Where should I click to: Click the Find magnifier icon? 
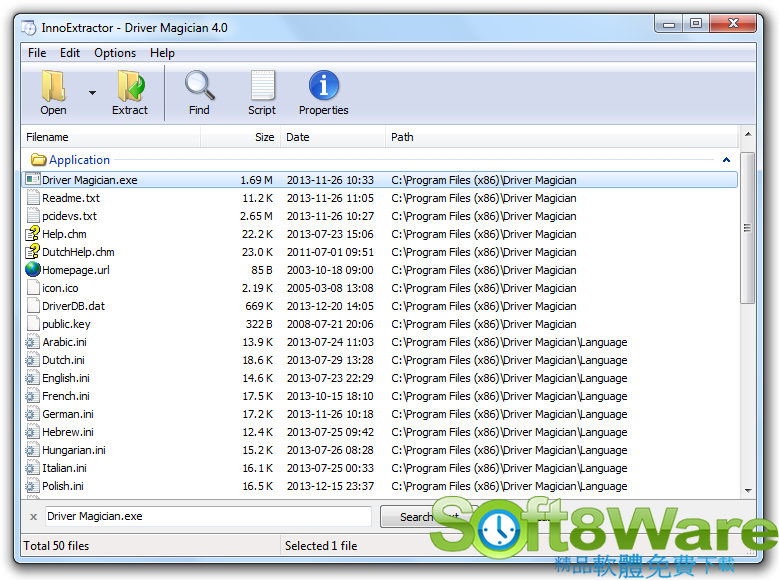pyautogui.click(x=200, y=85)
